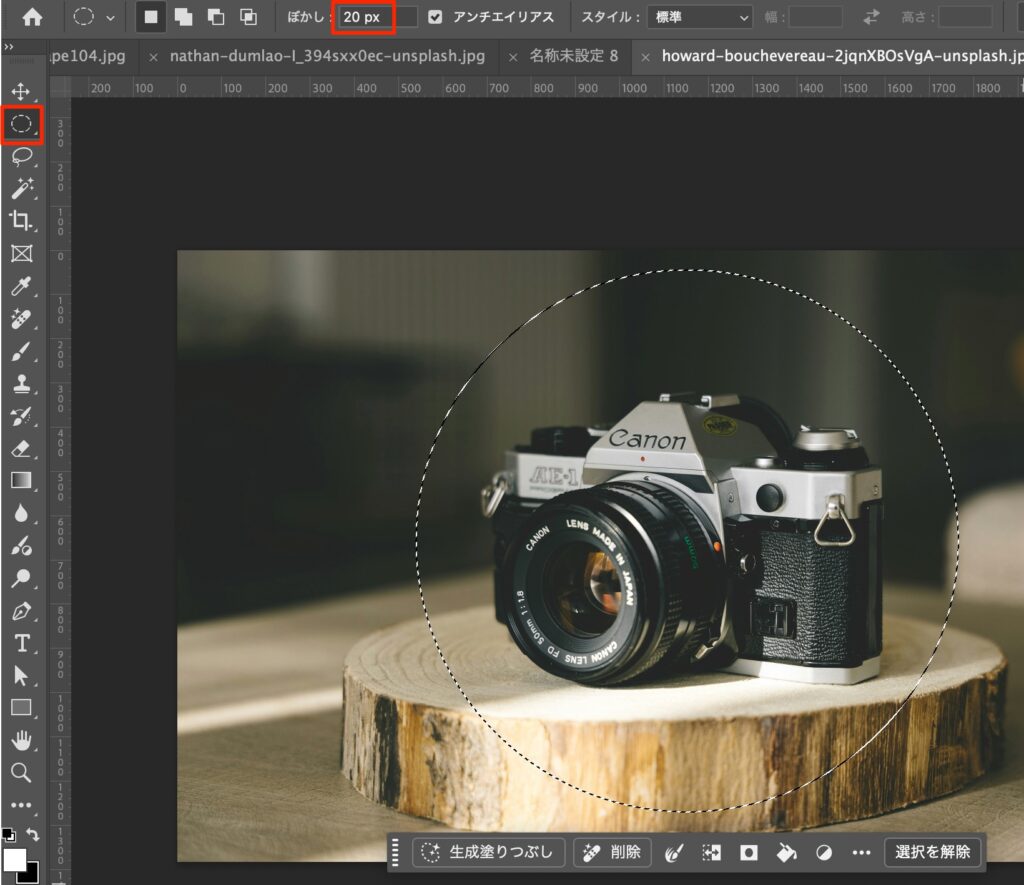This screenshot has height=885, width=1024.
Task: Select the Elliptical Marquee tool
Action: (x=22, y=125)
